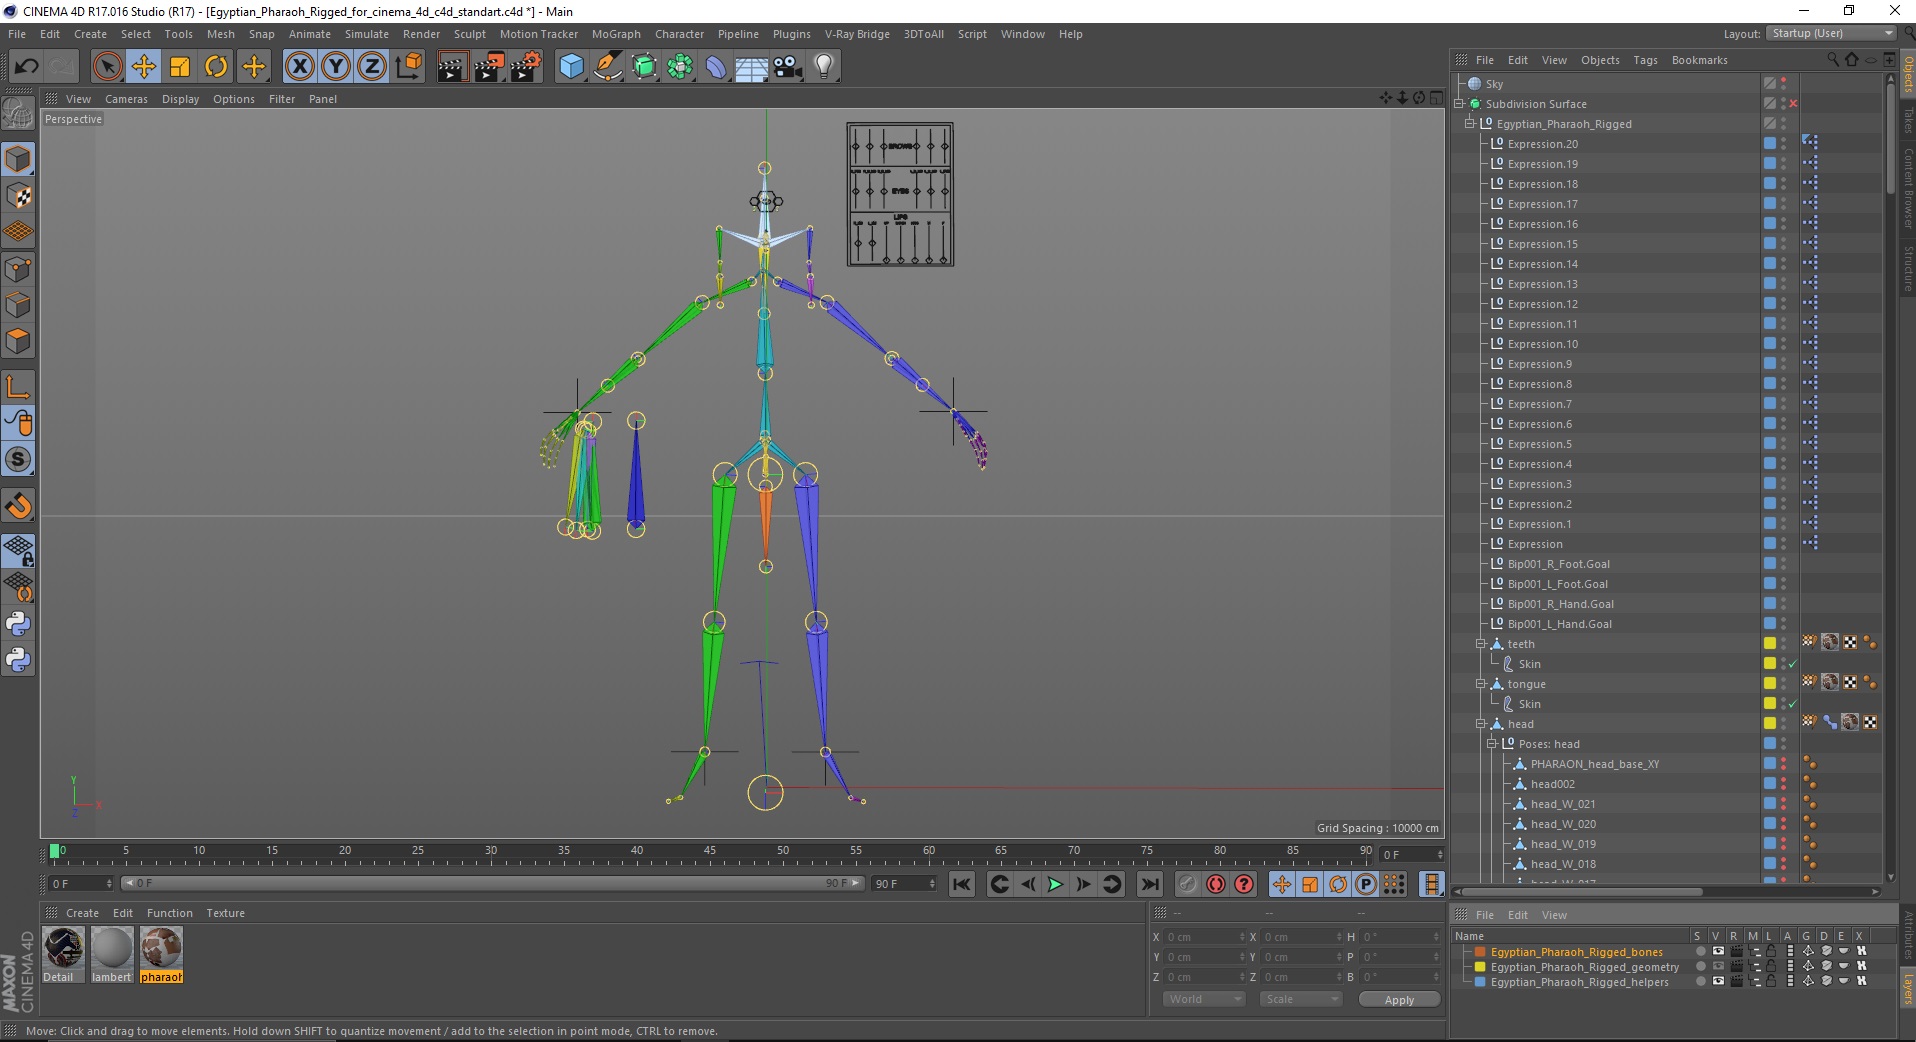Collapse the Subdivision Surface object
Screen dimensions: 1916x1042
coord(1459,104)
